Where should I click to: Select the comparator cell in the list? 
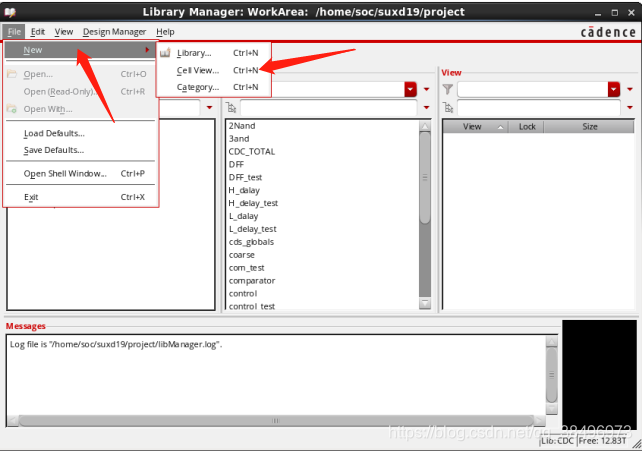point(252,281)
